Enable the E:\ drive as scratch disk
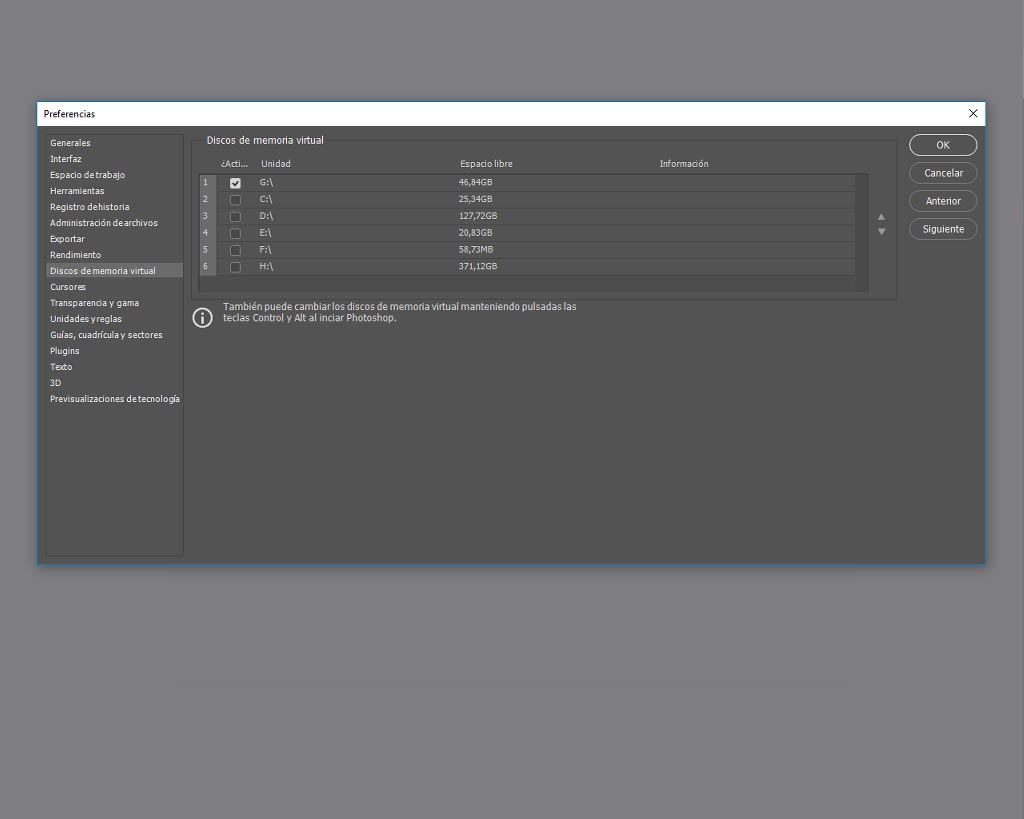Image resolution: width=1024 pixels, height=819 pixels. [235, 233]
